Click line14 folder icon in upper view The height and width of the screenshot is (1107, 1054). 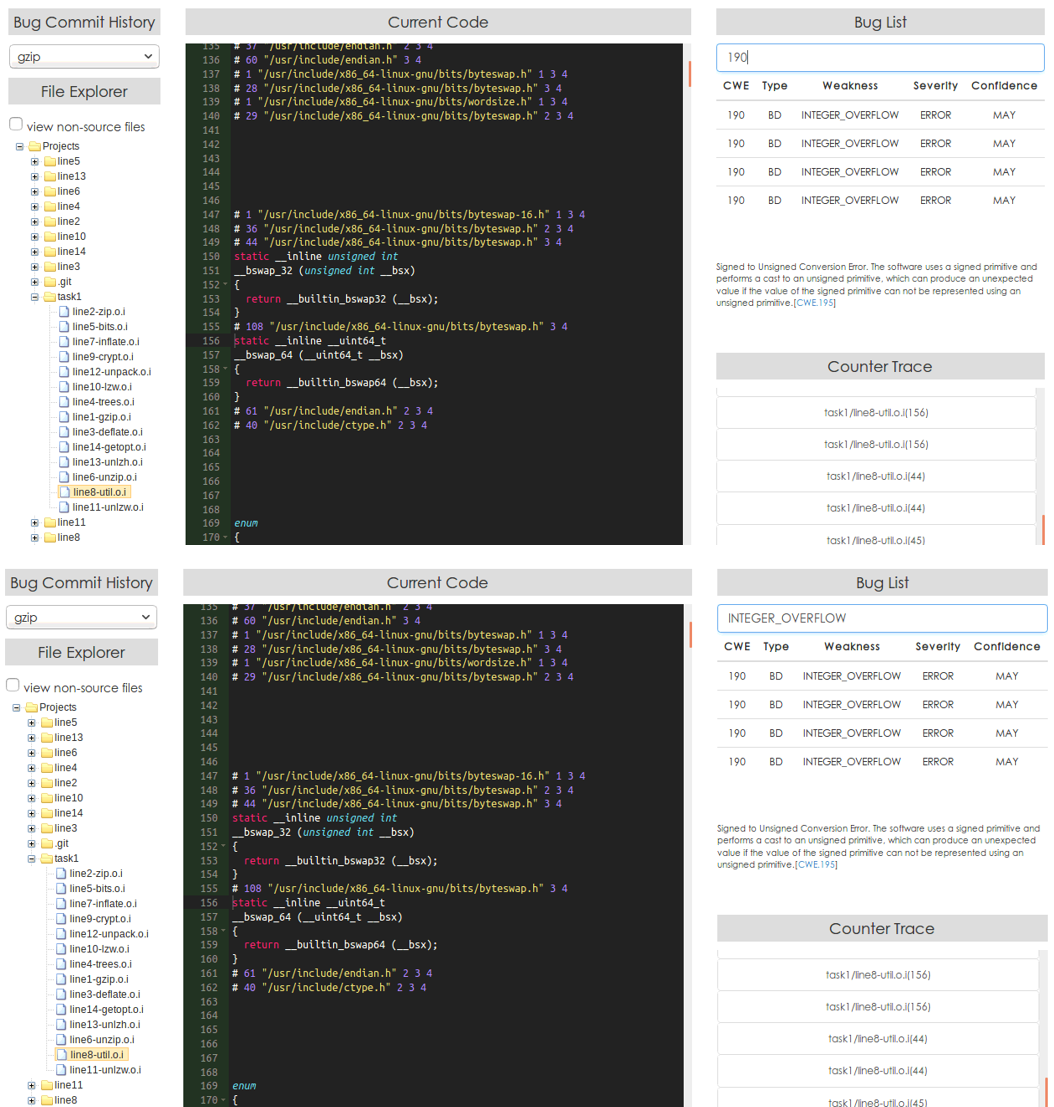click(x=50, y=251)
